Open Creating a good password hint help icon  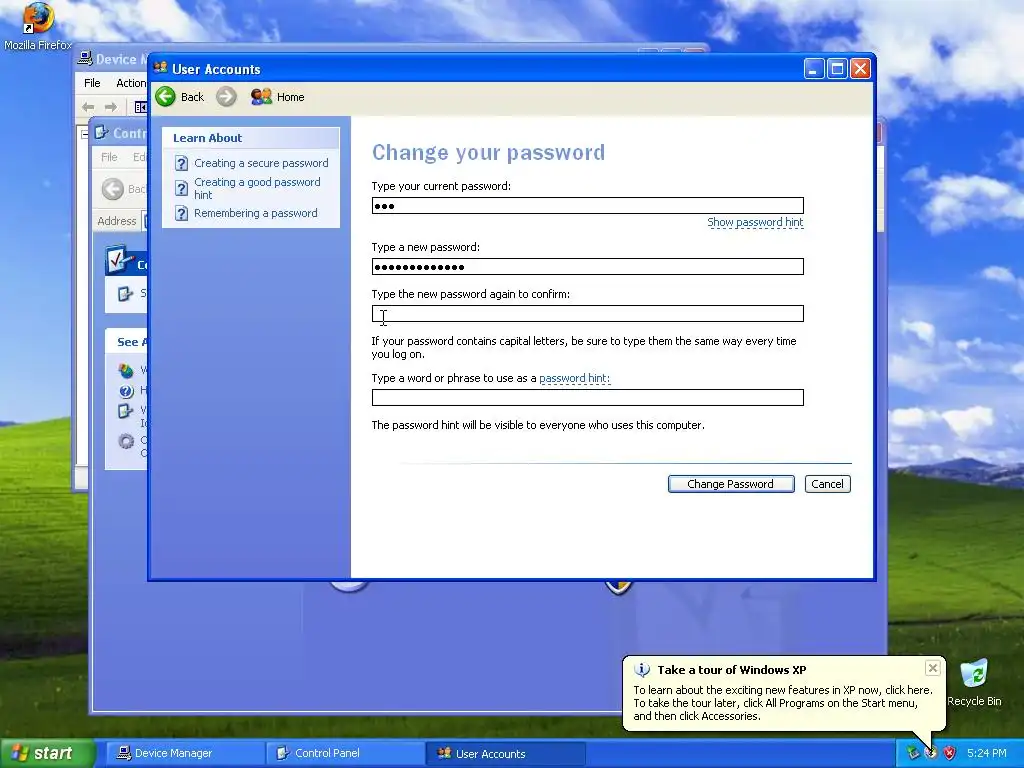click(x=182, y=189)
